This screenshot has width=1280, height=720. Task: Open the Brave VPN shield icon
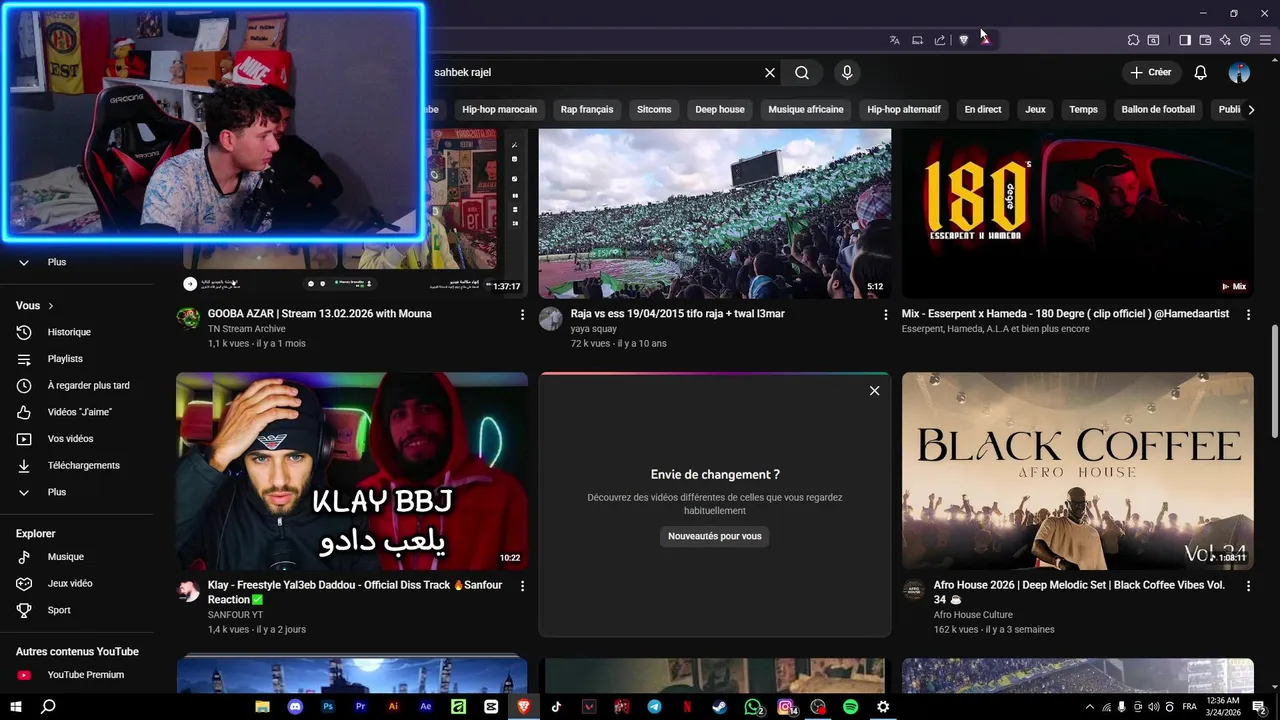[x=1245, y=40]
